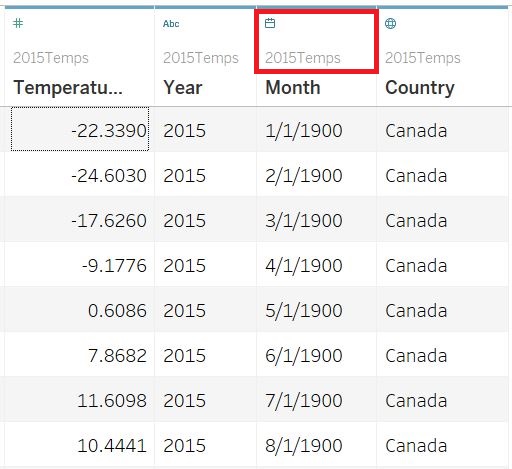Click the globe geographic role icon above Country
The width and height of the screenshot is (512, 469).
[390, 23]
